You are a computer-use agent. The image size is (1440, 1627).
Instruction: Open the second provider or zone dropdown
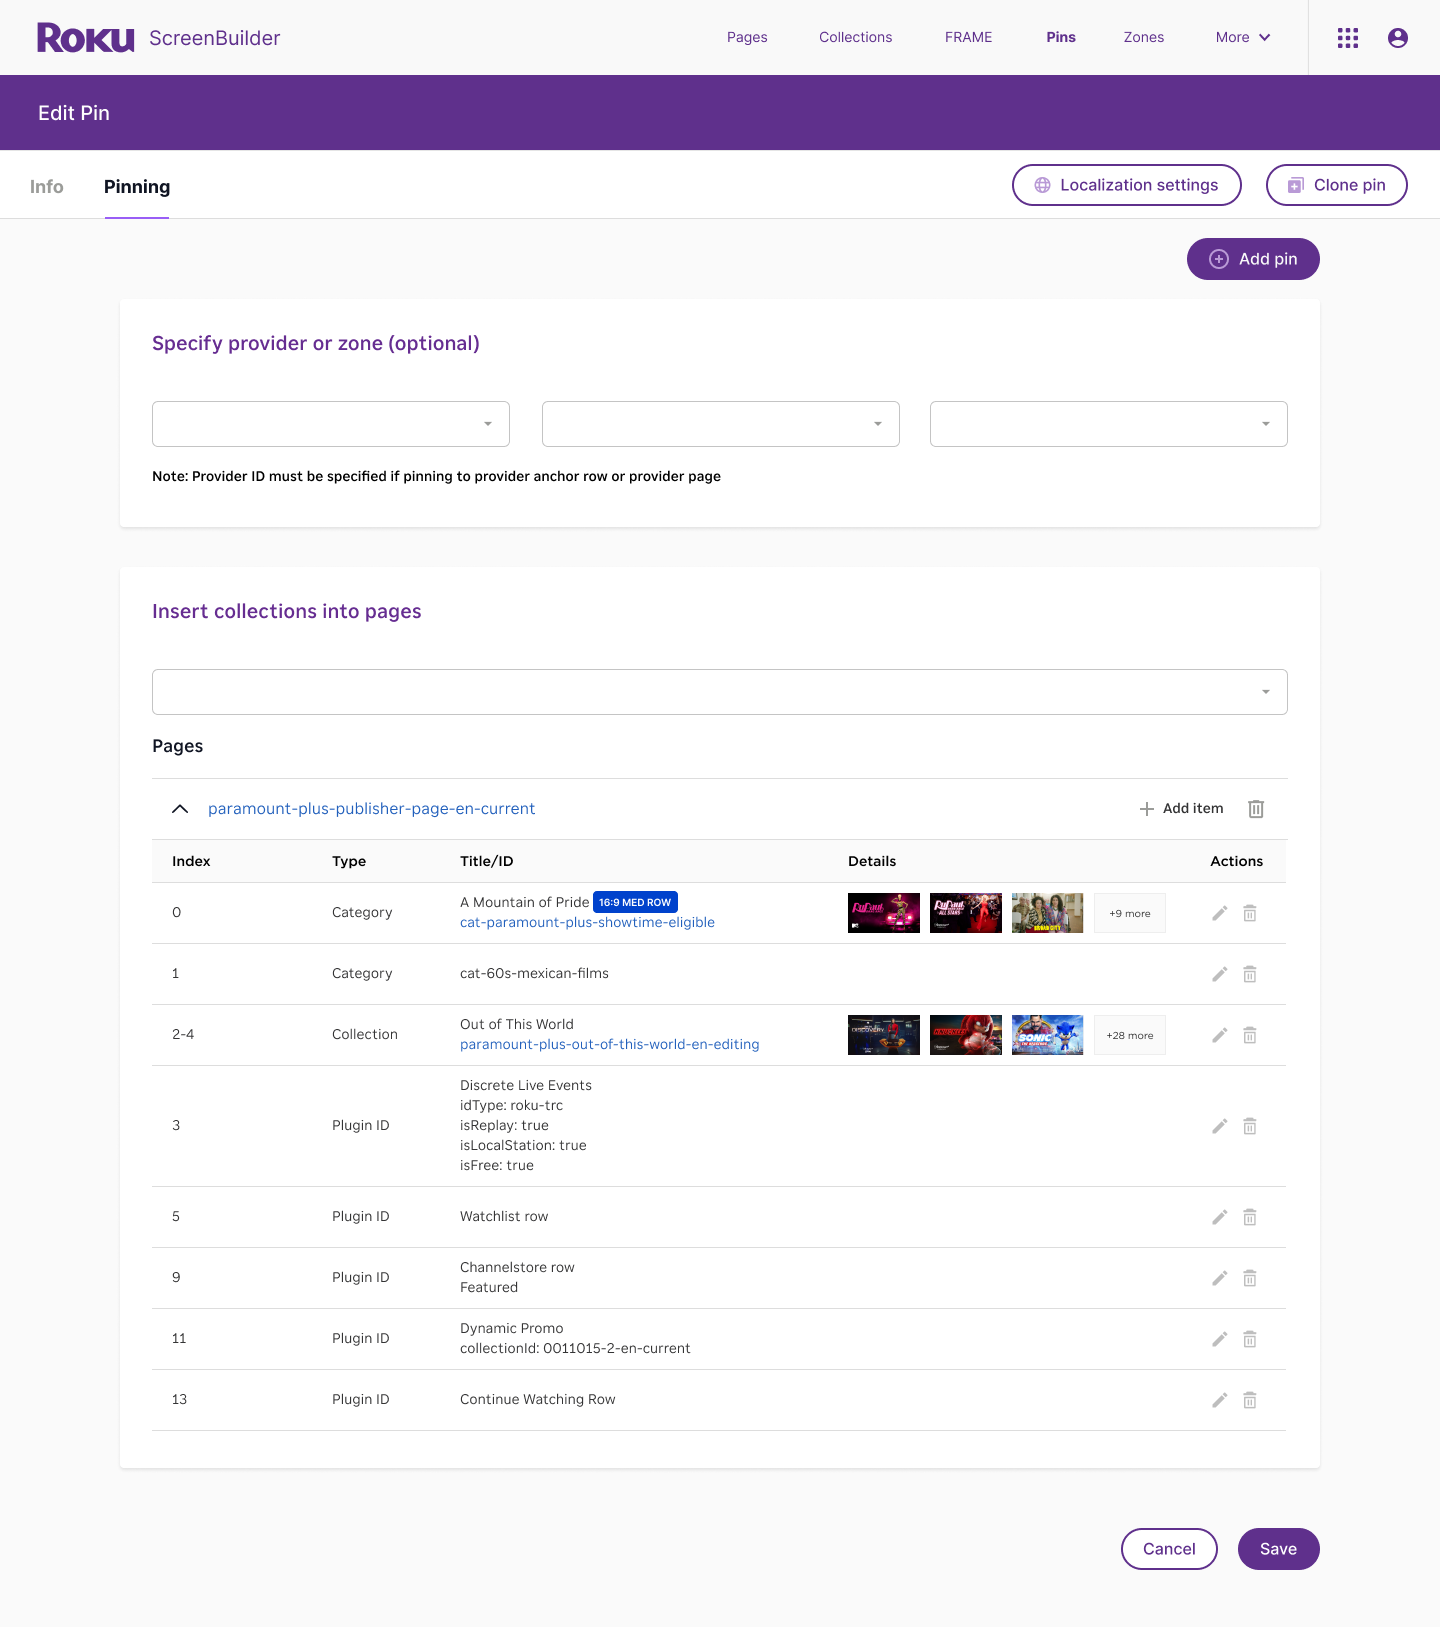pyautogui.click(x=721, y=424)
